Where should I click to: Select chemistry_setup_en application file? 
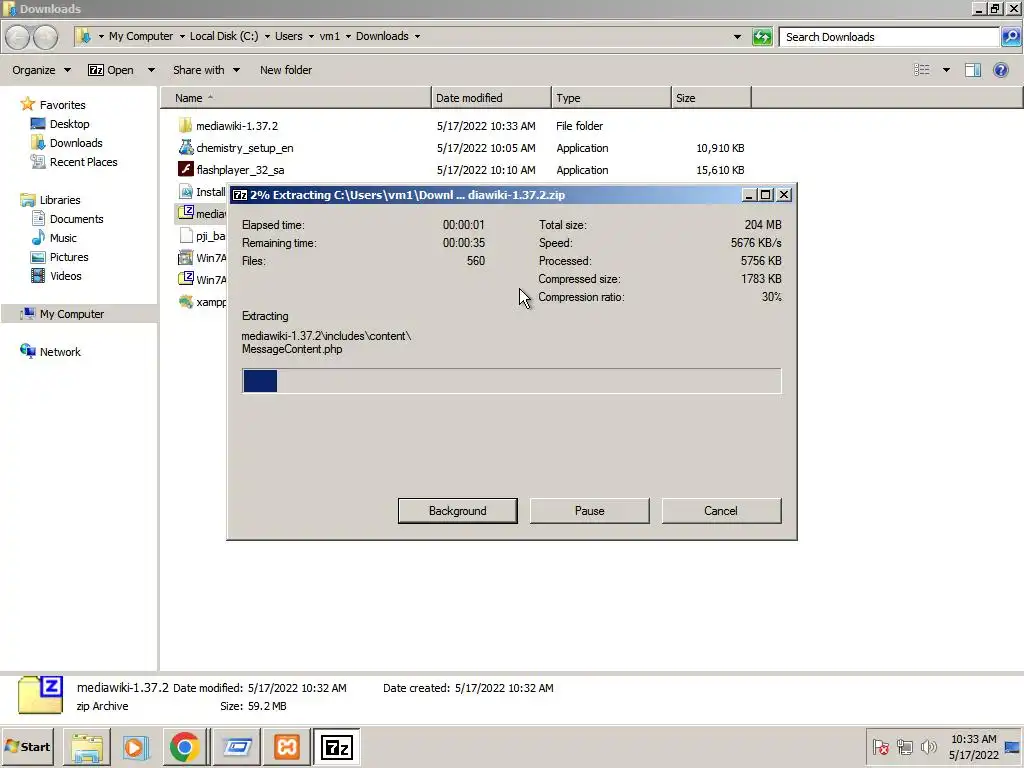pyautogui.click(x=245, y=148)
